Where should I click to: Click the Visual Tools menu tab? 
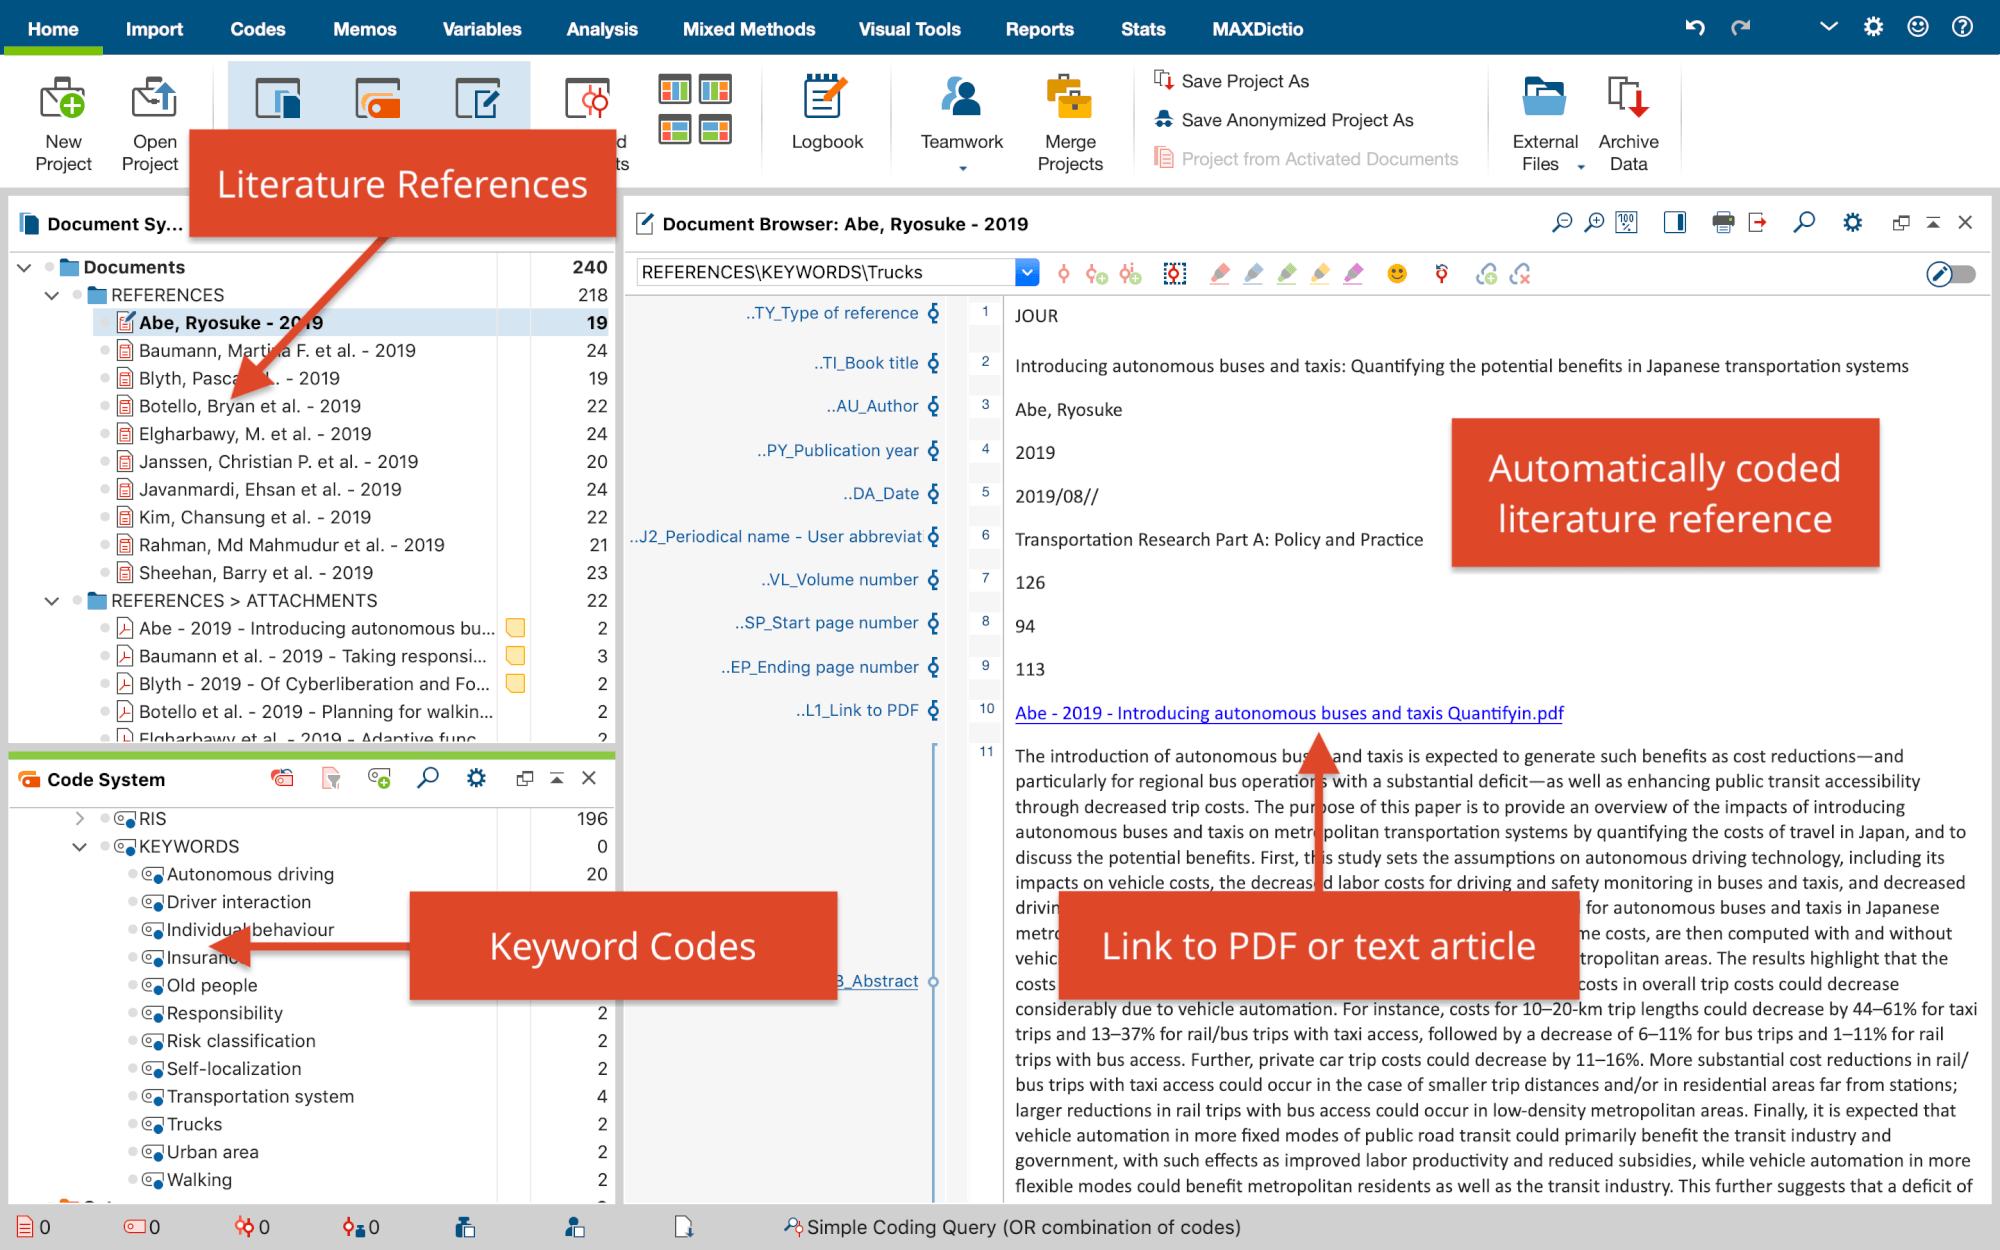click(911, 26)
